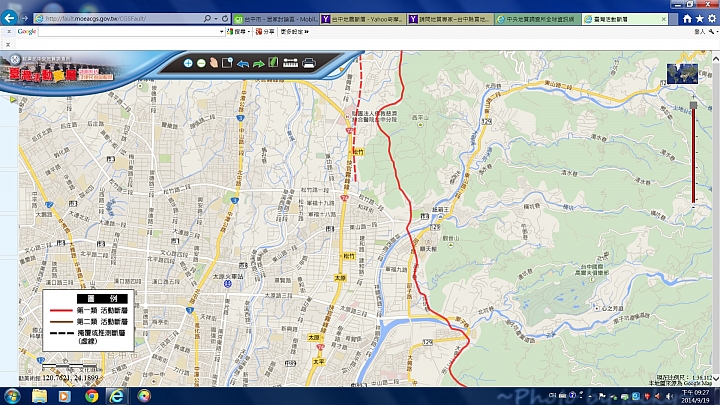The image size is (720, 405).
Task: Open dropdown arrow beside 搜尋 button
Action: 249,32
